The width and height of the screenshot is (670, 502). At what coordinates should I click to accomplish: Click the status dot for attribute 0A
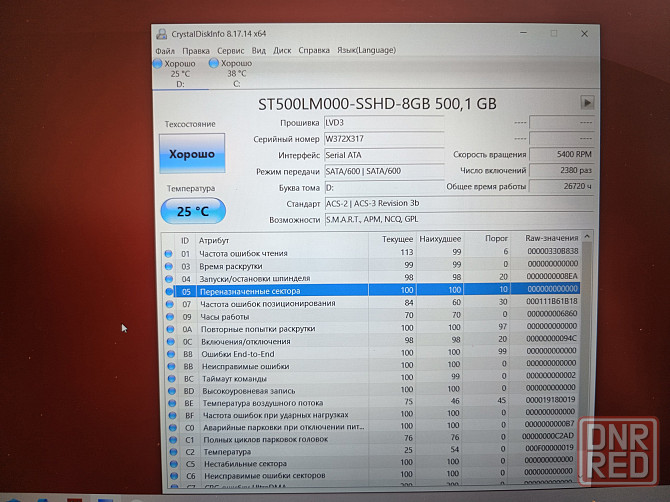pyautogui.click(x=170, y=329)
